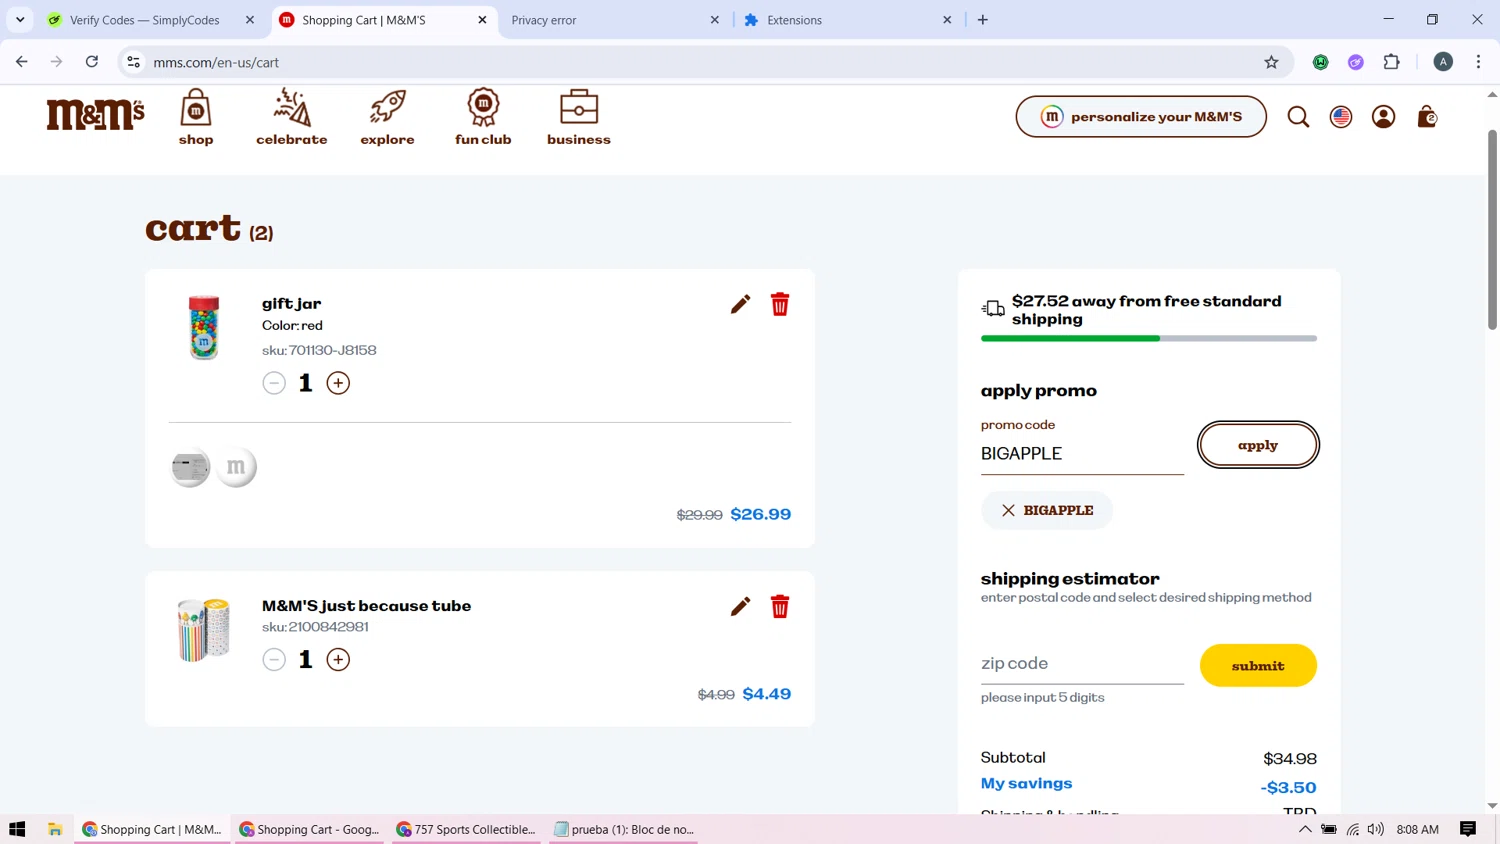Click the free shipping progress bar
The width and height of the screenshot is (1500, 844).
point(1149,339)
